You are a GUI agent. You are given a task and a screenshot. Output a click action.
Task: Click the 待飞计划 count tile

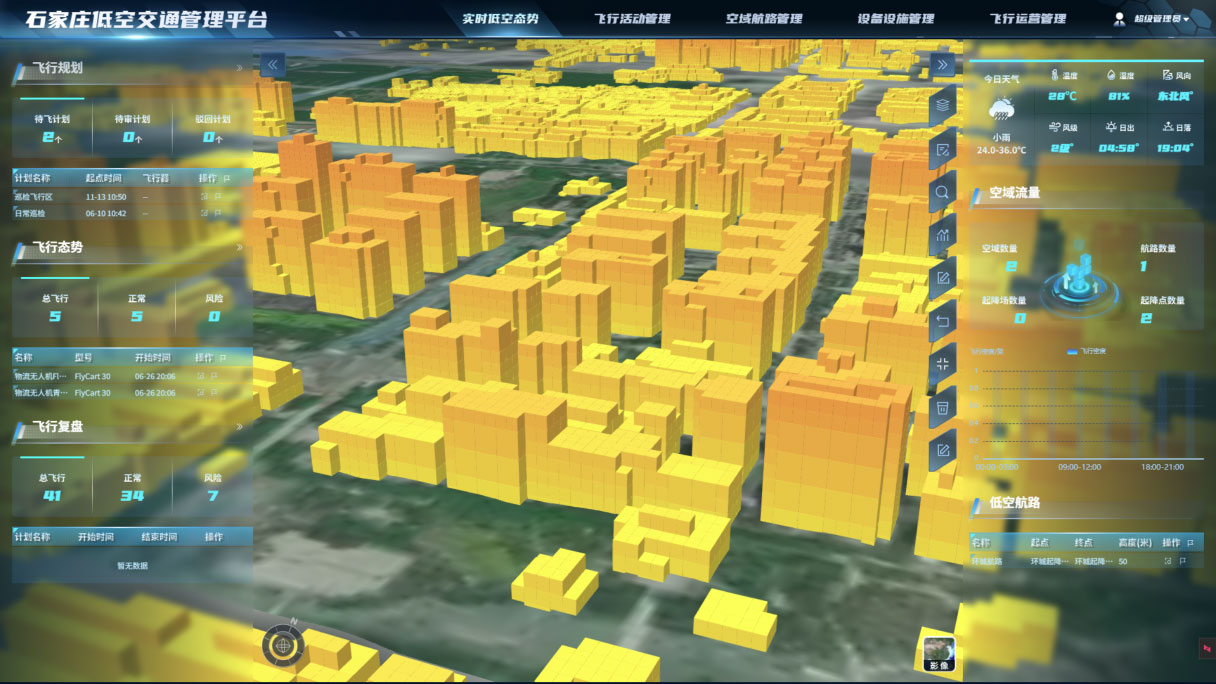point(52,128)
